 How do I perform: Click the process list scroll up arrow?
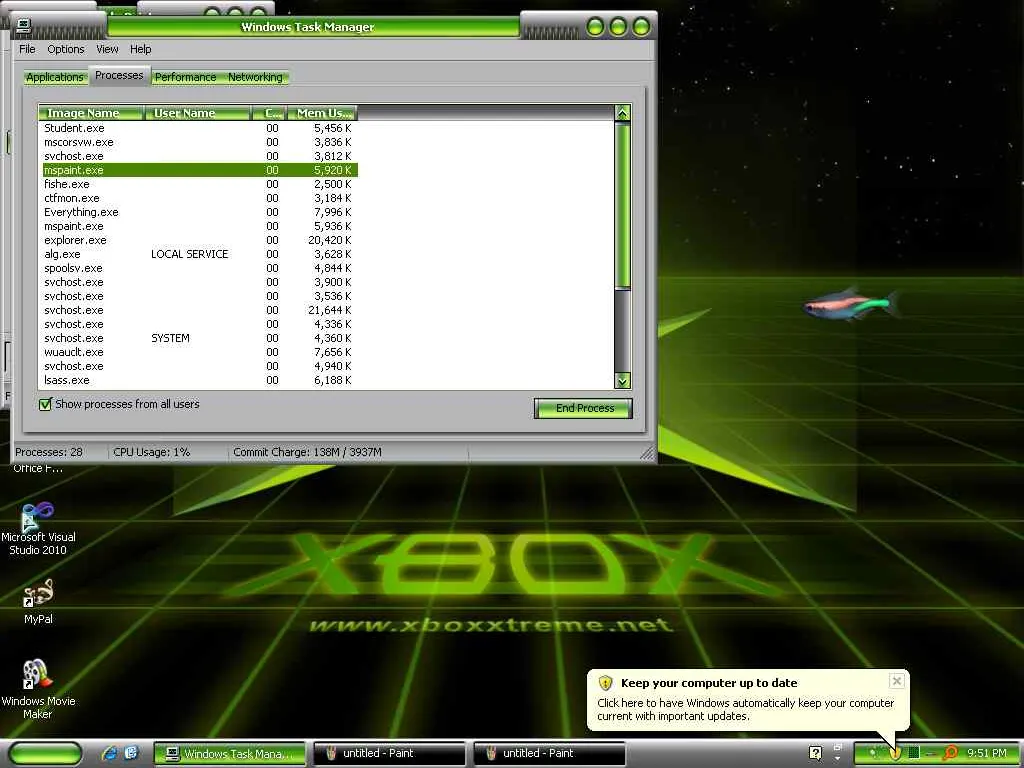[x=622, y=114]
